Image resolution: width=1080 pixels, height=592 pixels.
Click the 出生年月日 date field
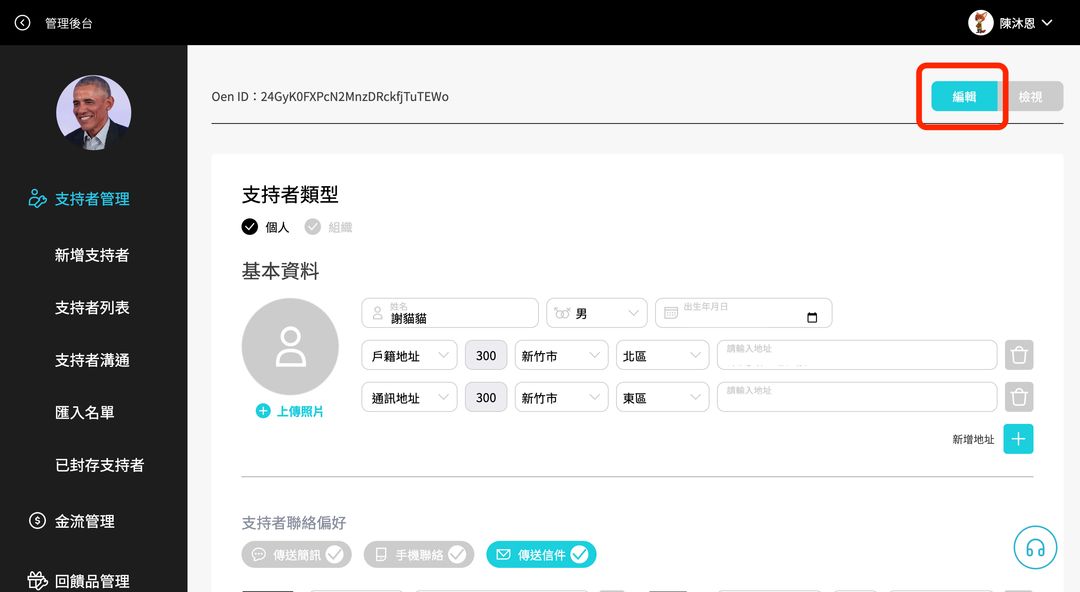(x=743, y=313)
